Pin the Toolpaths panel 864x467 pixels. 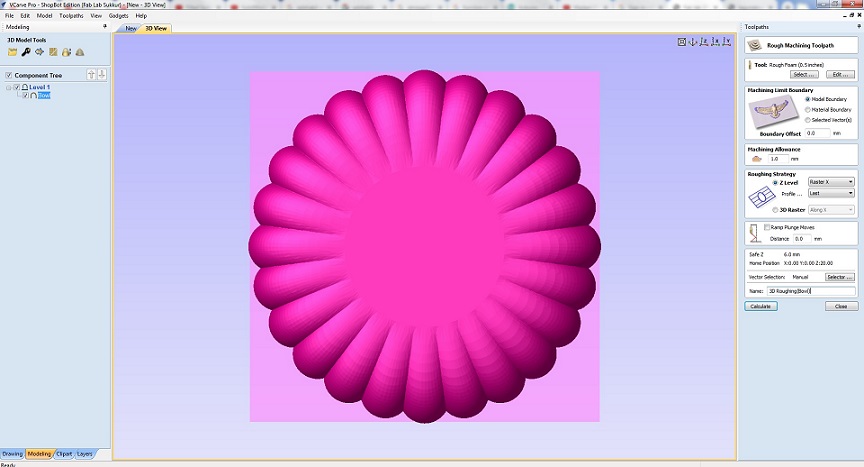coord(858,26)
